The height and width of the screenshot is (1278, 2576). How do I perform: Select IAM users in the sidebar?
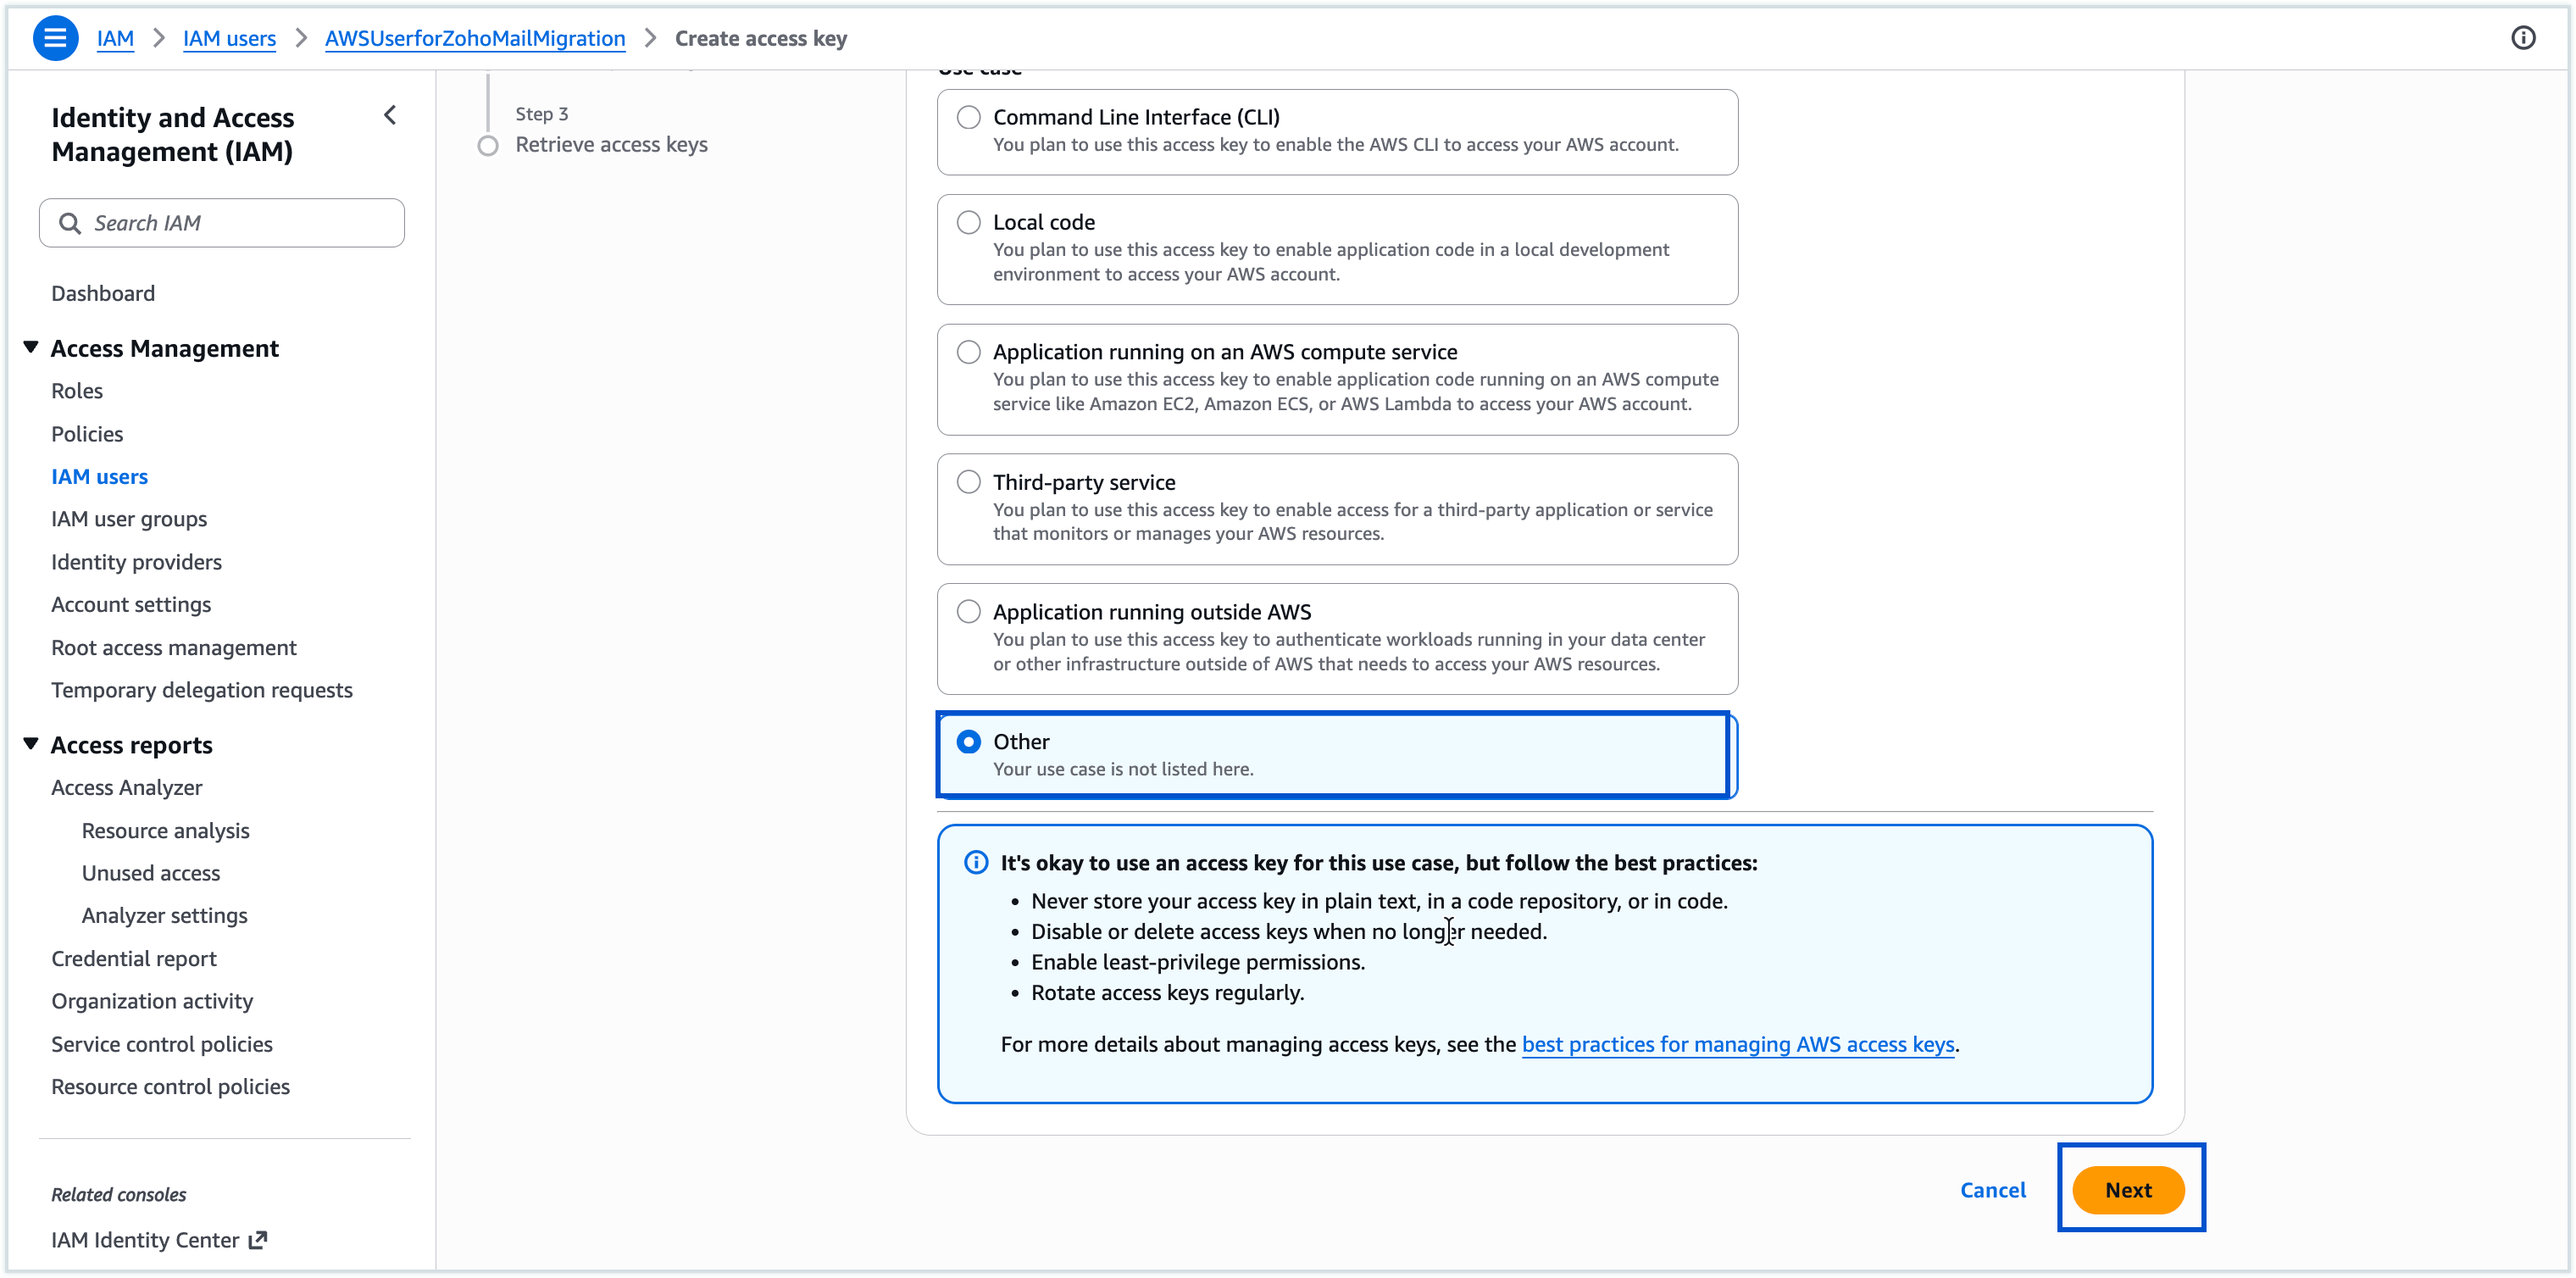coord(99,477)
